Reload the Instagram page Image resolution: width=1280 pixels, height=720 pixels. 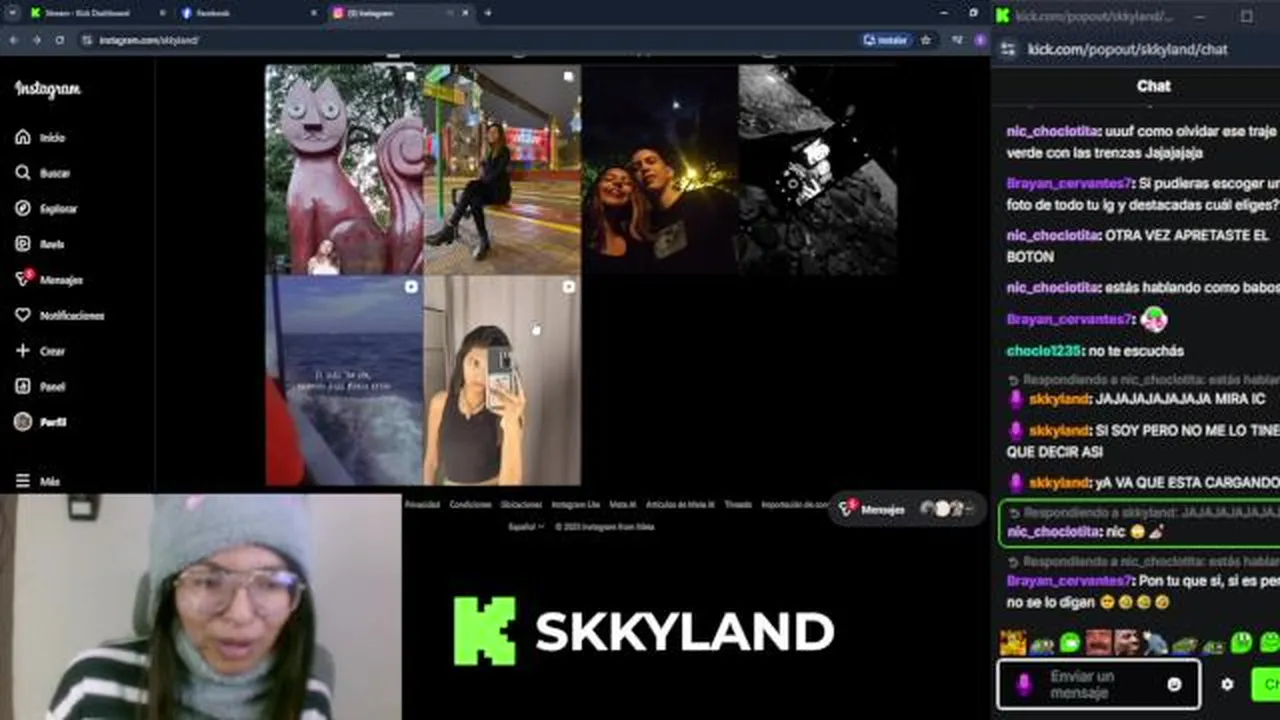(60, 40)
